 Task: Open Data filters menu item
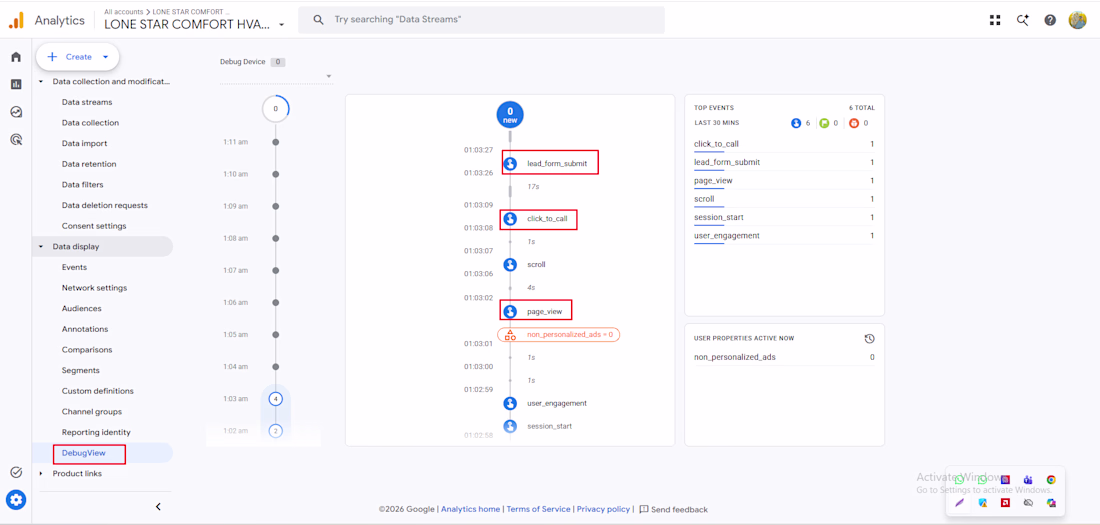coord(82,185)
